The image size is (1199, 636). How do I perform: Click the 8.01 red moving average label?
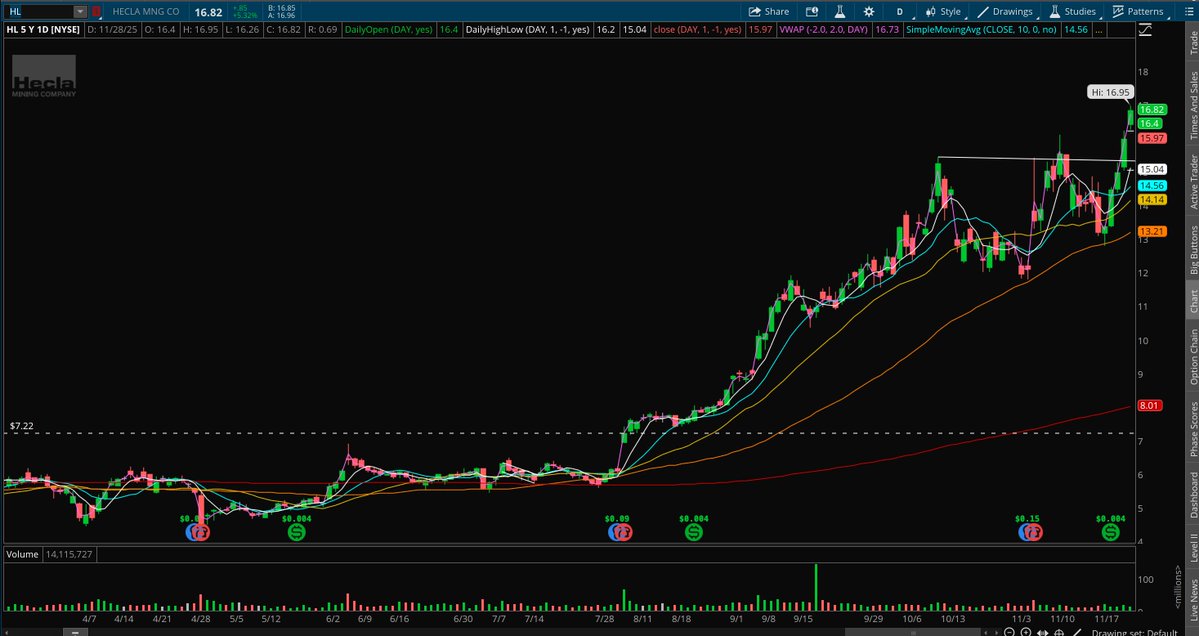click(1150, 406)
